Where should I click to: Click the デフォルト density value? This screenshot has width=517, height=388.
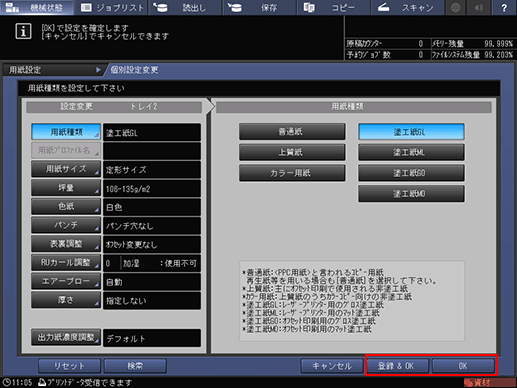(152, 338)
